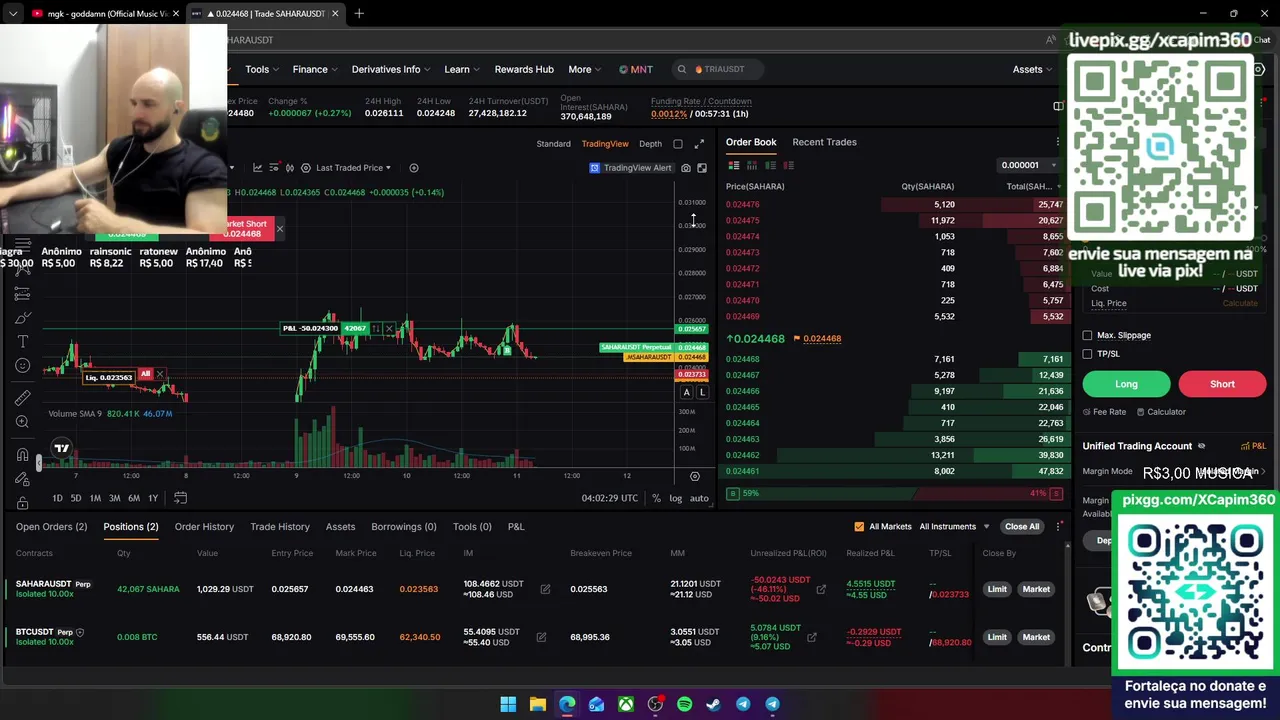Toggle the magnet snap tool
The image size is (1280, 720).
coord(22,456)
